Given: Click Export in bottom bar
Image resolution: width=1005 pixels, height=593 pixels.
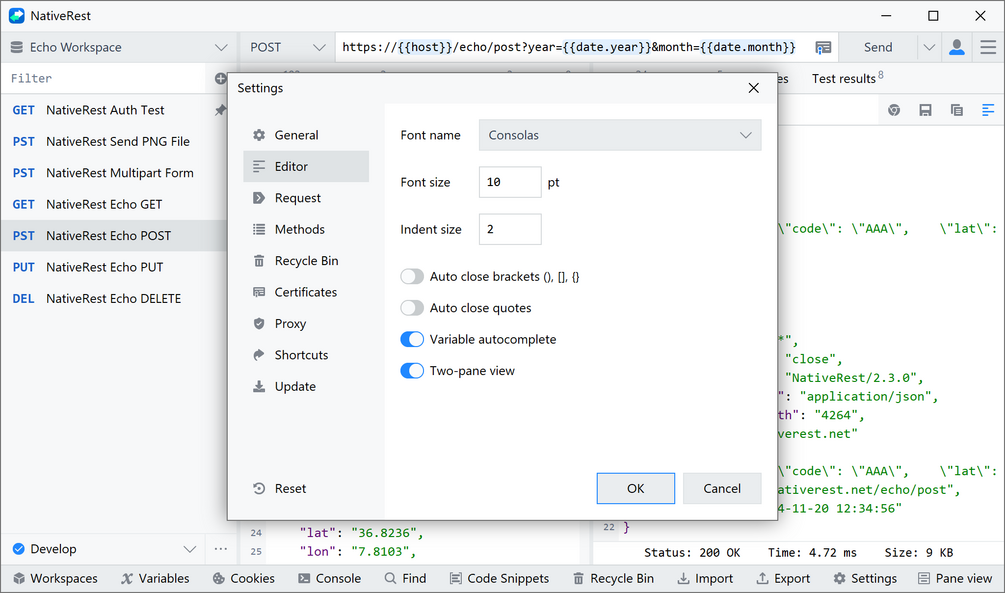Looking at the screenshot, I should [783, 579].
